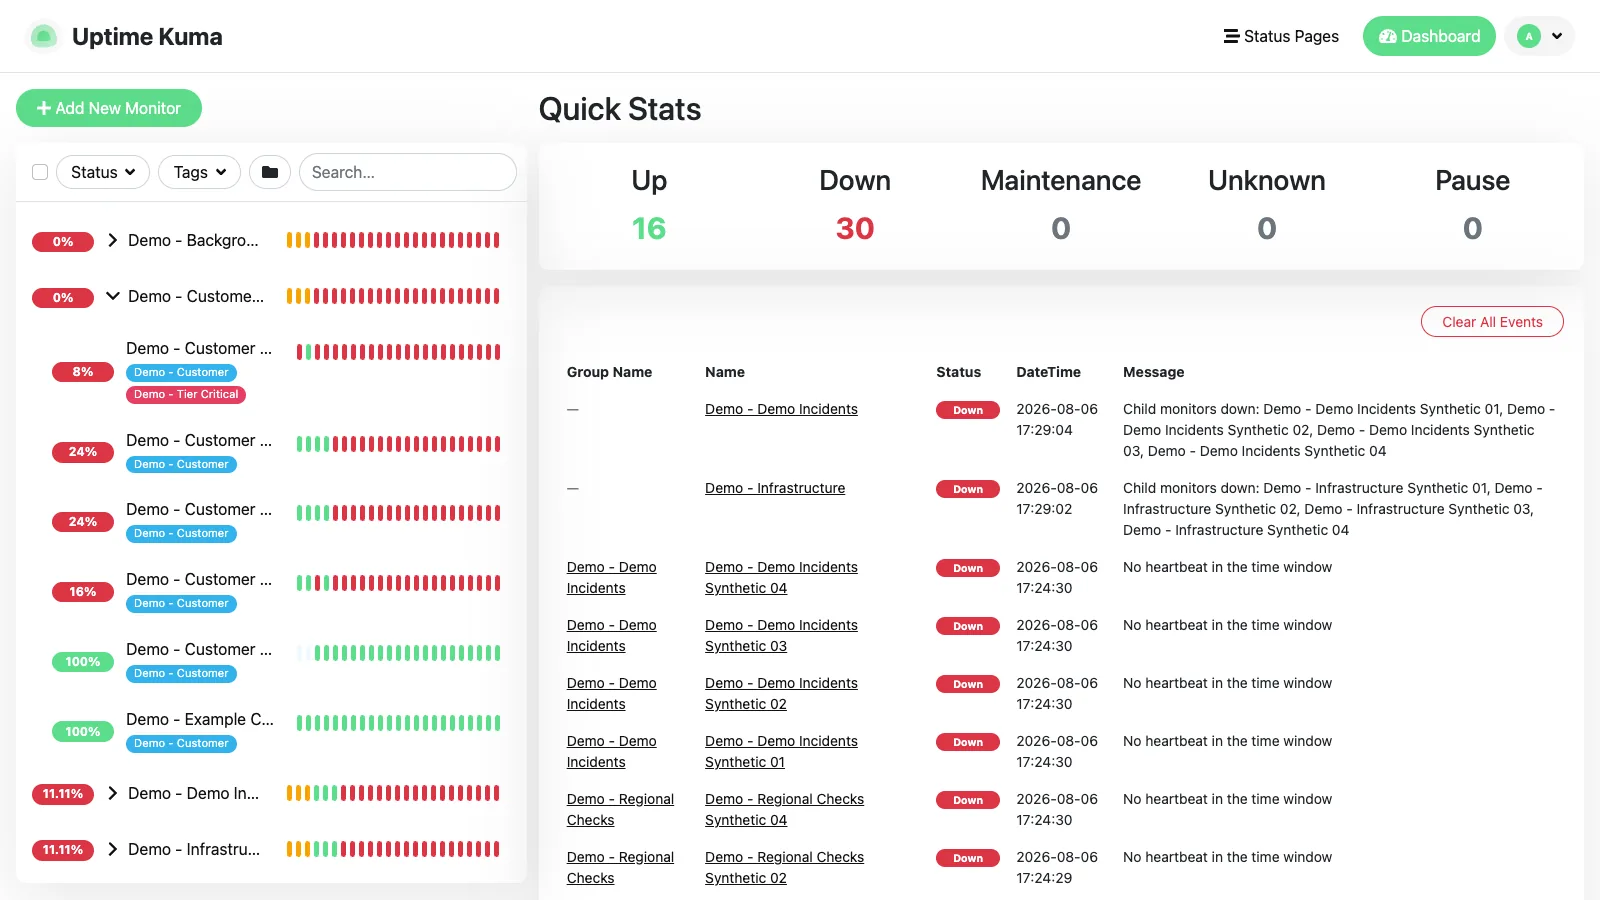Open Demo - Demo Incidents Synthetic 03 link
This screenshot has width=1600, height=900.
coord(781,636)
